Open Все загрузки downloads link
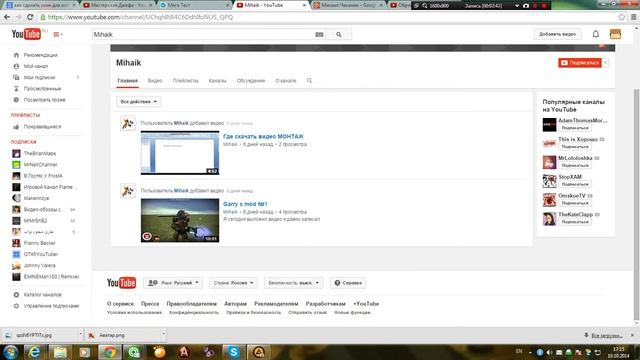The height and width of the screenshot is (360, 640). [x=607, y=336]
